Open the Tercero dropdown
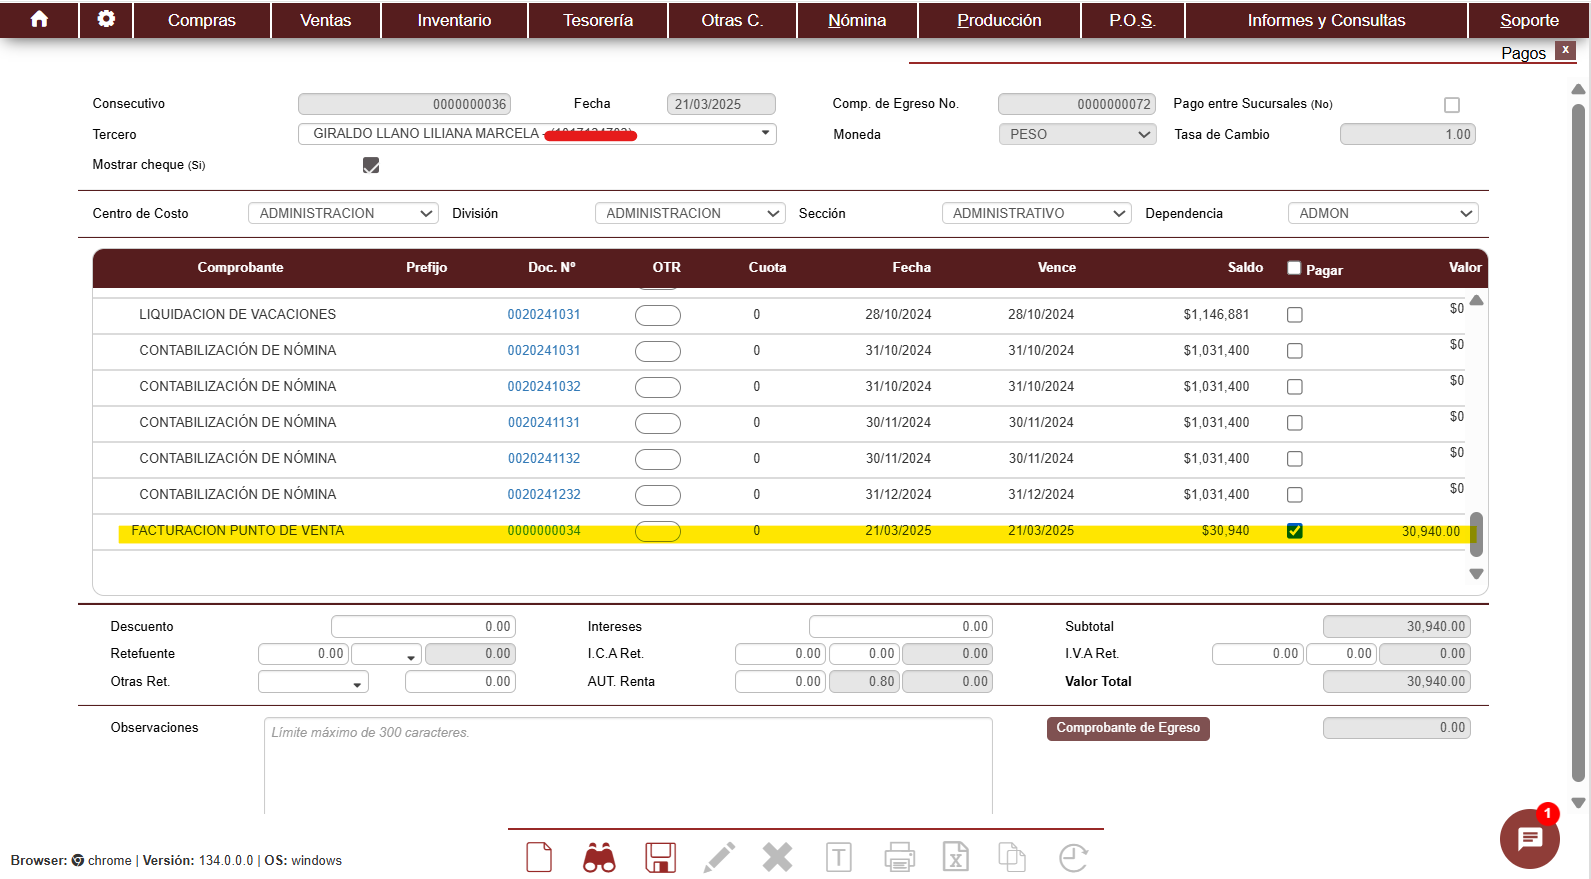This screenshot has width=1591, height=879. click(537, 133)
